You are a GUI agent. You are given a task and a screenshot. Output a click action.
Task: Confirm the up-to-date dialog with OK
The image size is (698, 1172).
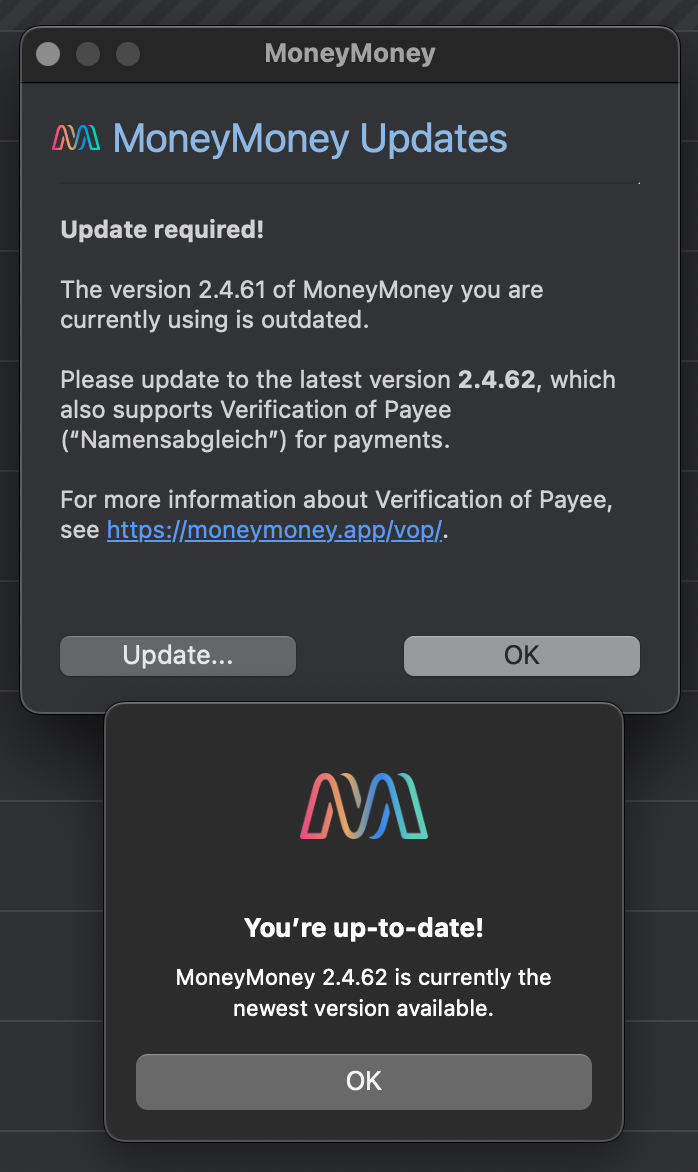(x=364, y=1080)
